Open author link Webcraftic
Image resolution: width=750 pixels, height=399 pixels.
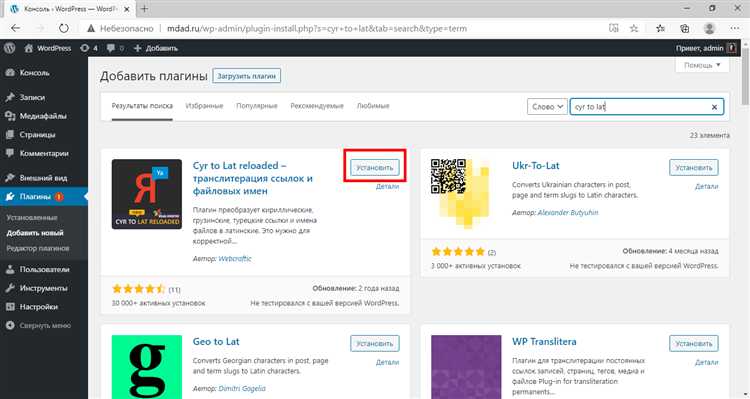(235, 258)
